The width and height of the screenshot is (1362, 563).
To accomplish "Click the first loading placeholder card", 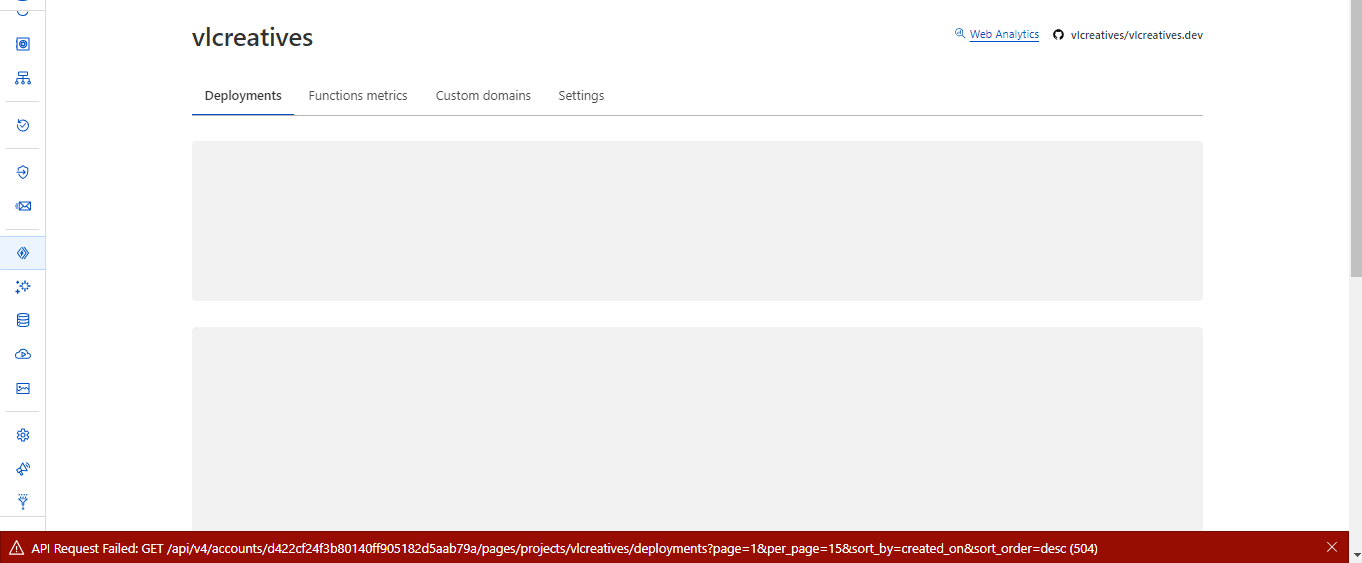I will tap(697, 221).
